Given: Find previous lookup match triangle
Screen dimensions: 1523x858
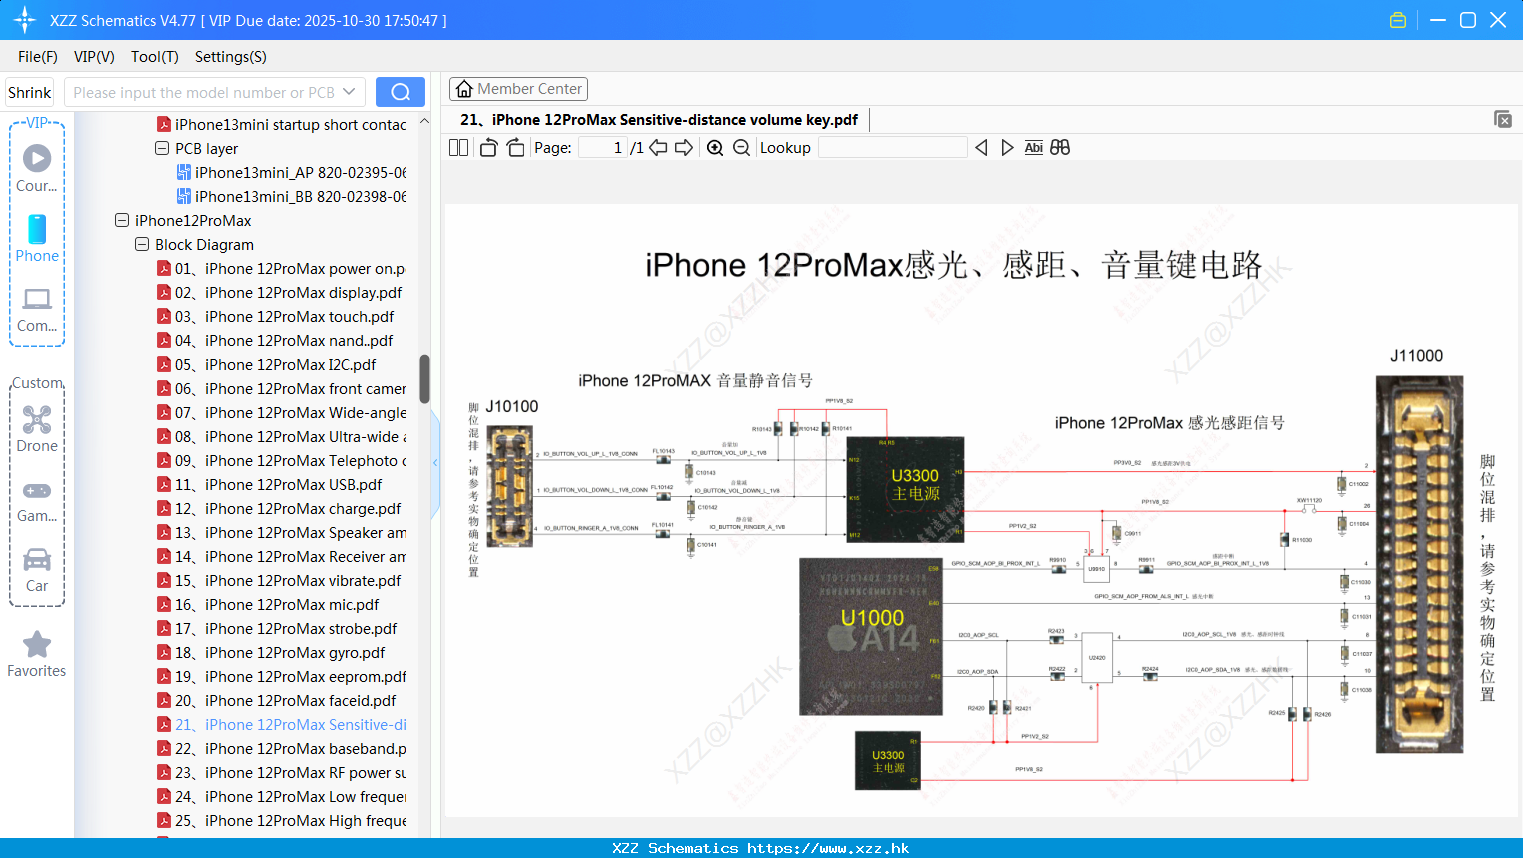Looking at the screenshot, I should click(x=981, y=148).
